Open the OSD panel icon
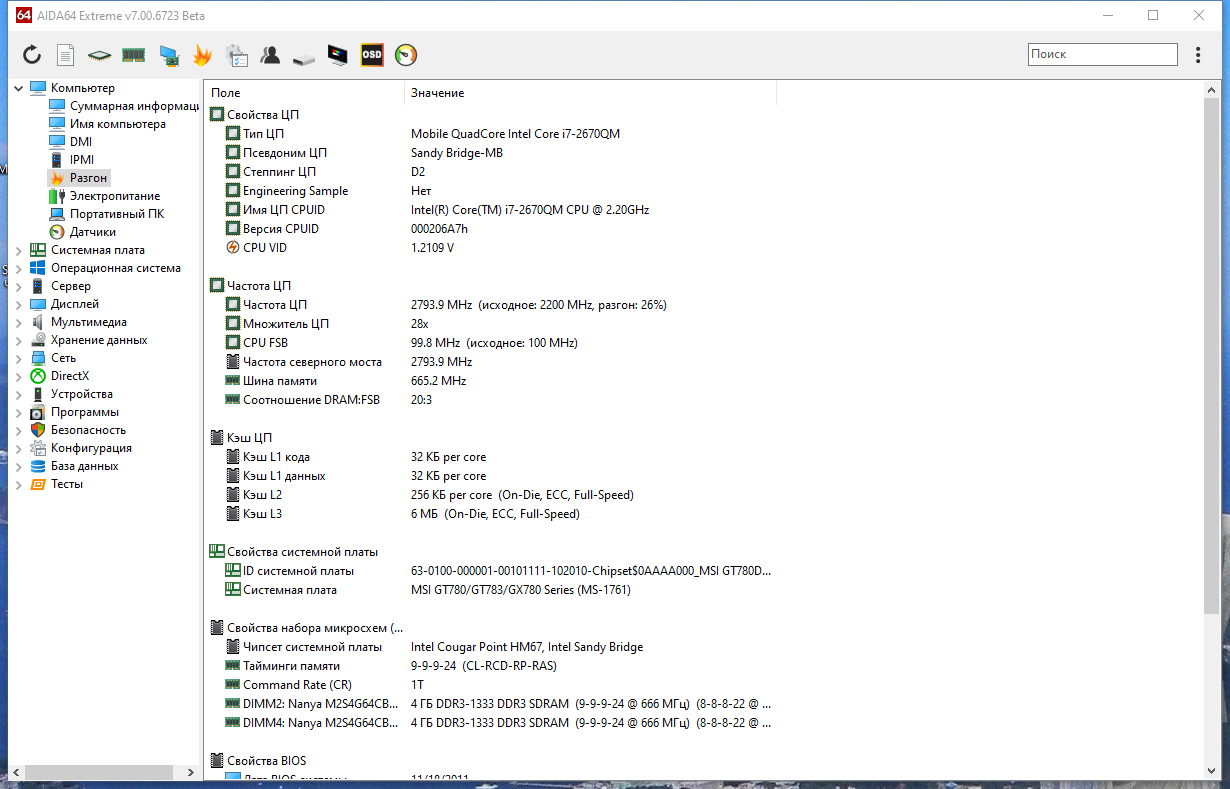This screenshot has height=789, width=1230. (x=372, y=55)
